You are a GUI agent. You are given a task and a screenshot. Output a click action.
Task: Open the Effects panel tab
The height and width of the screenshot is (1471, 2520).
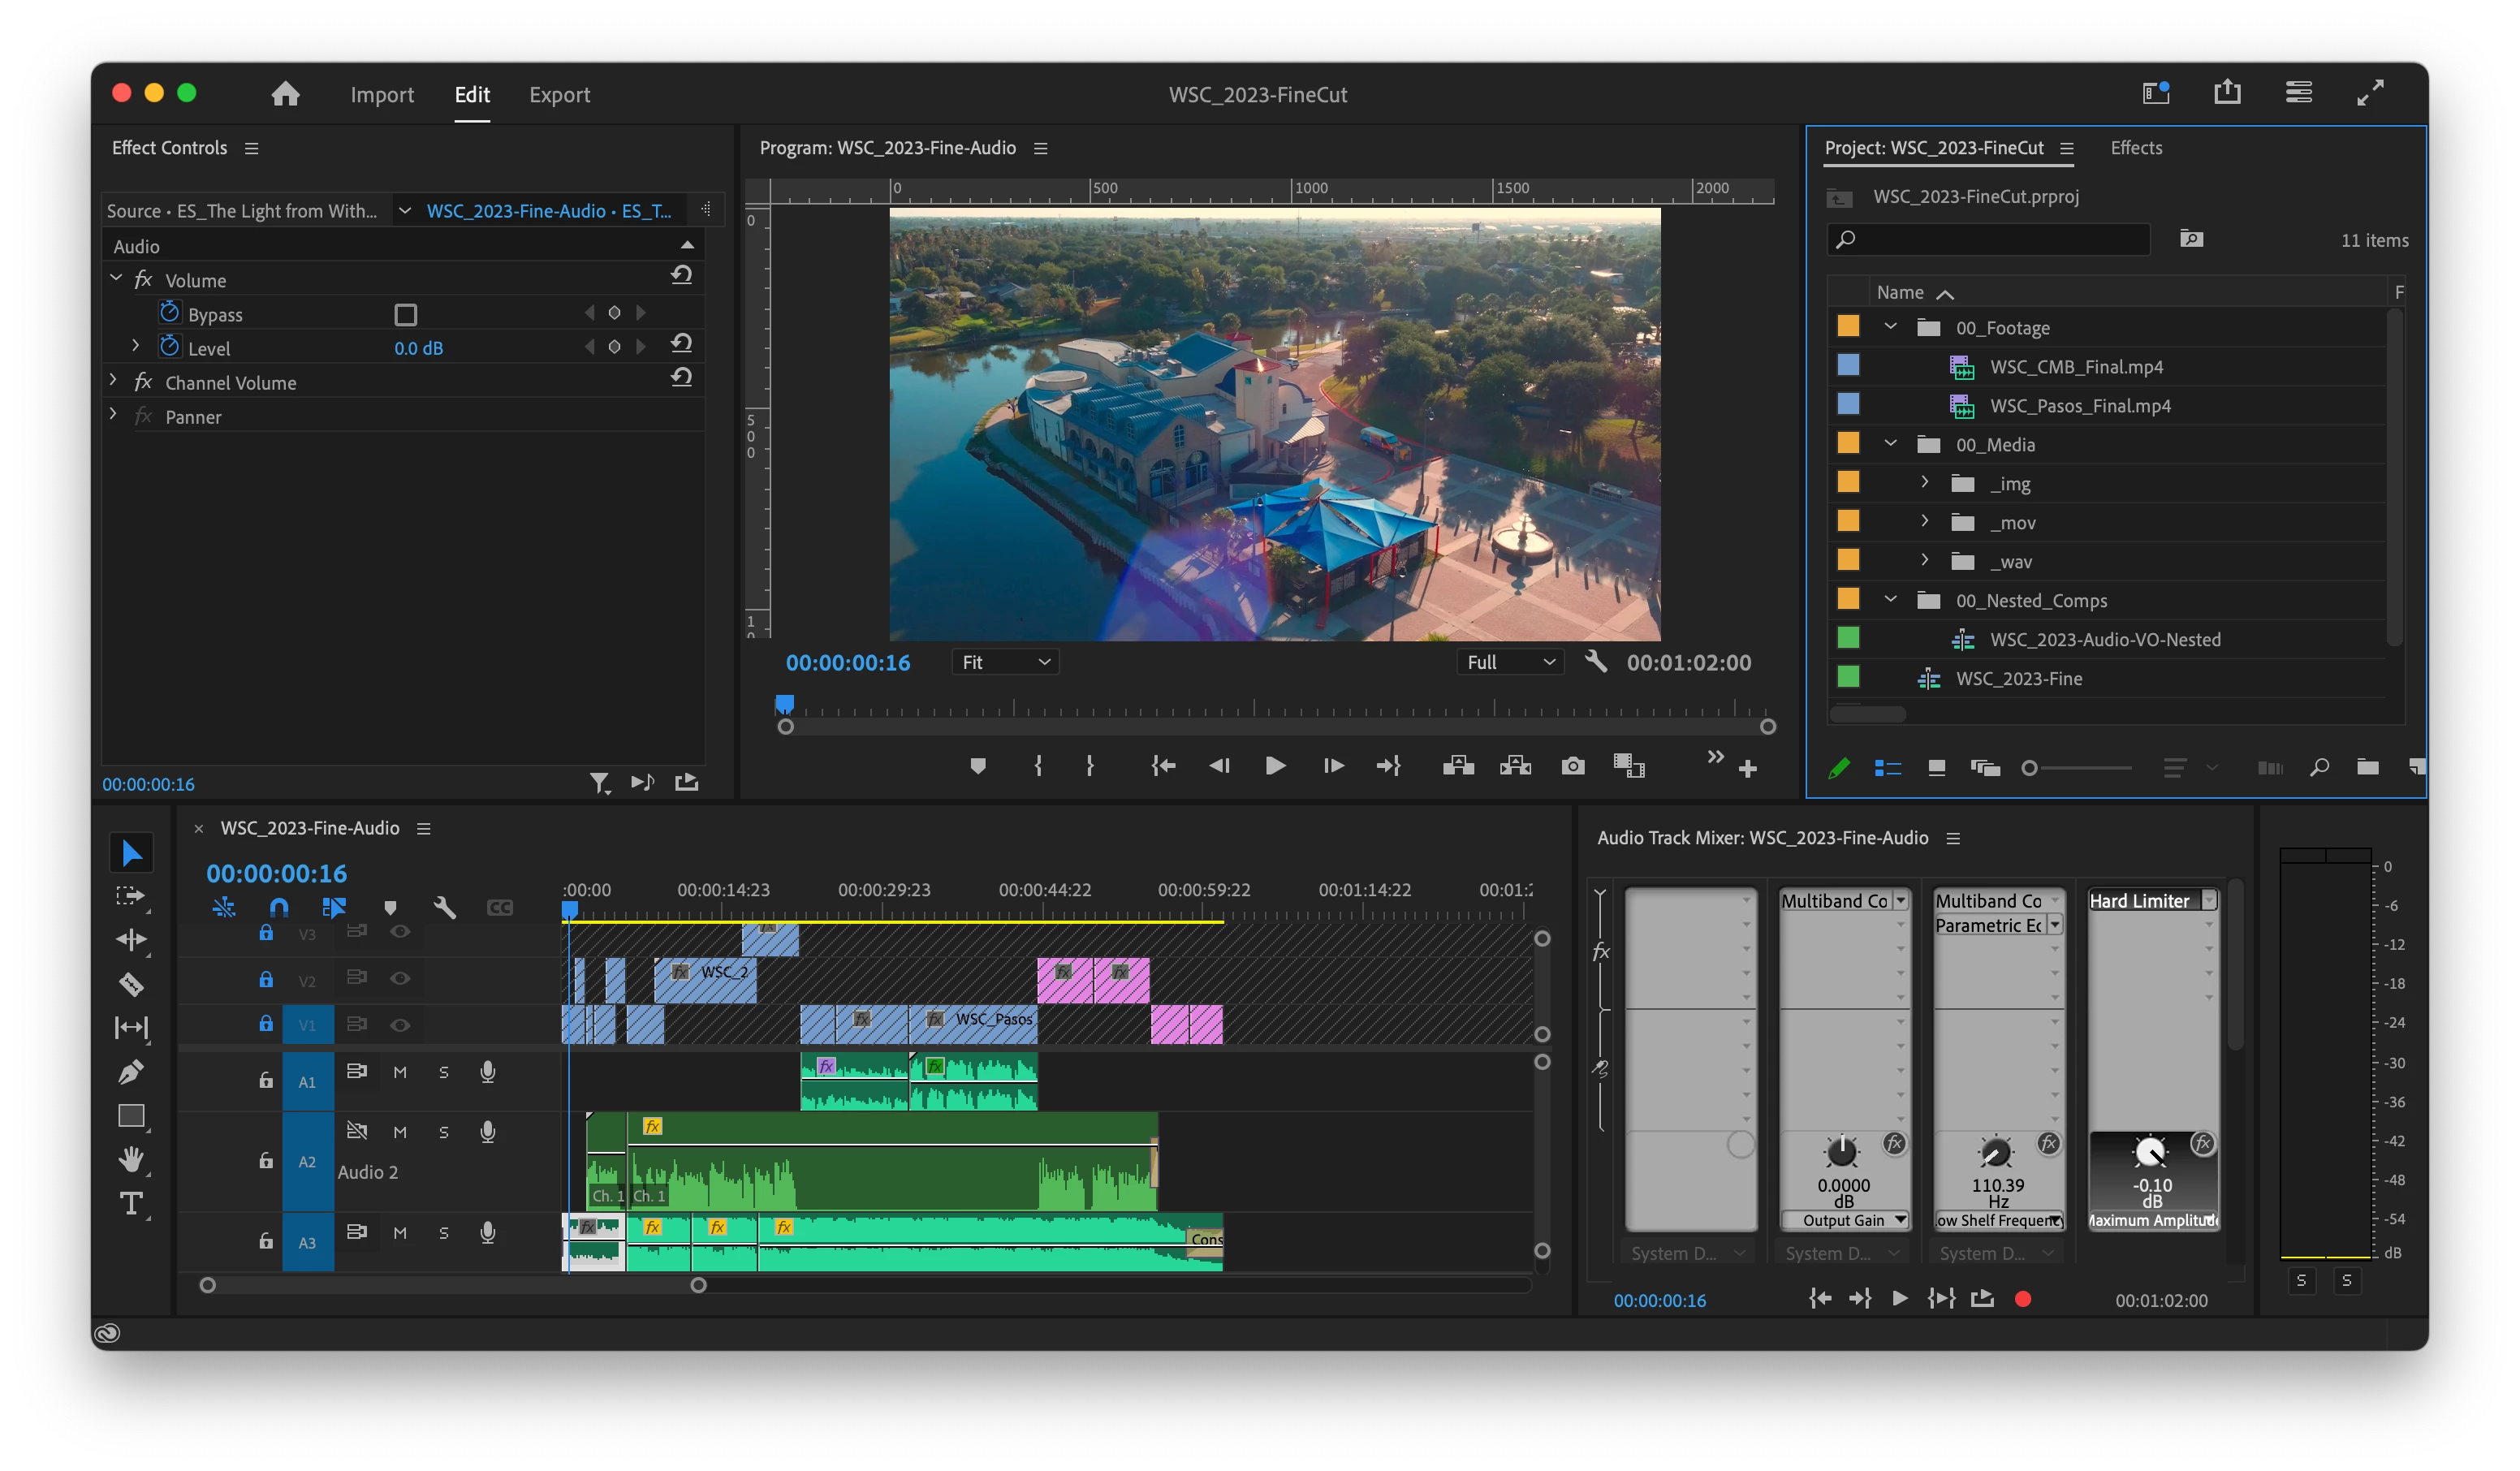point(2136,148)
